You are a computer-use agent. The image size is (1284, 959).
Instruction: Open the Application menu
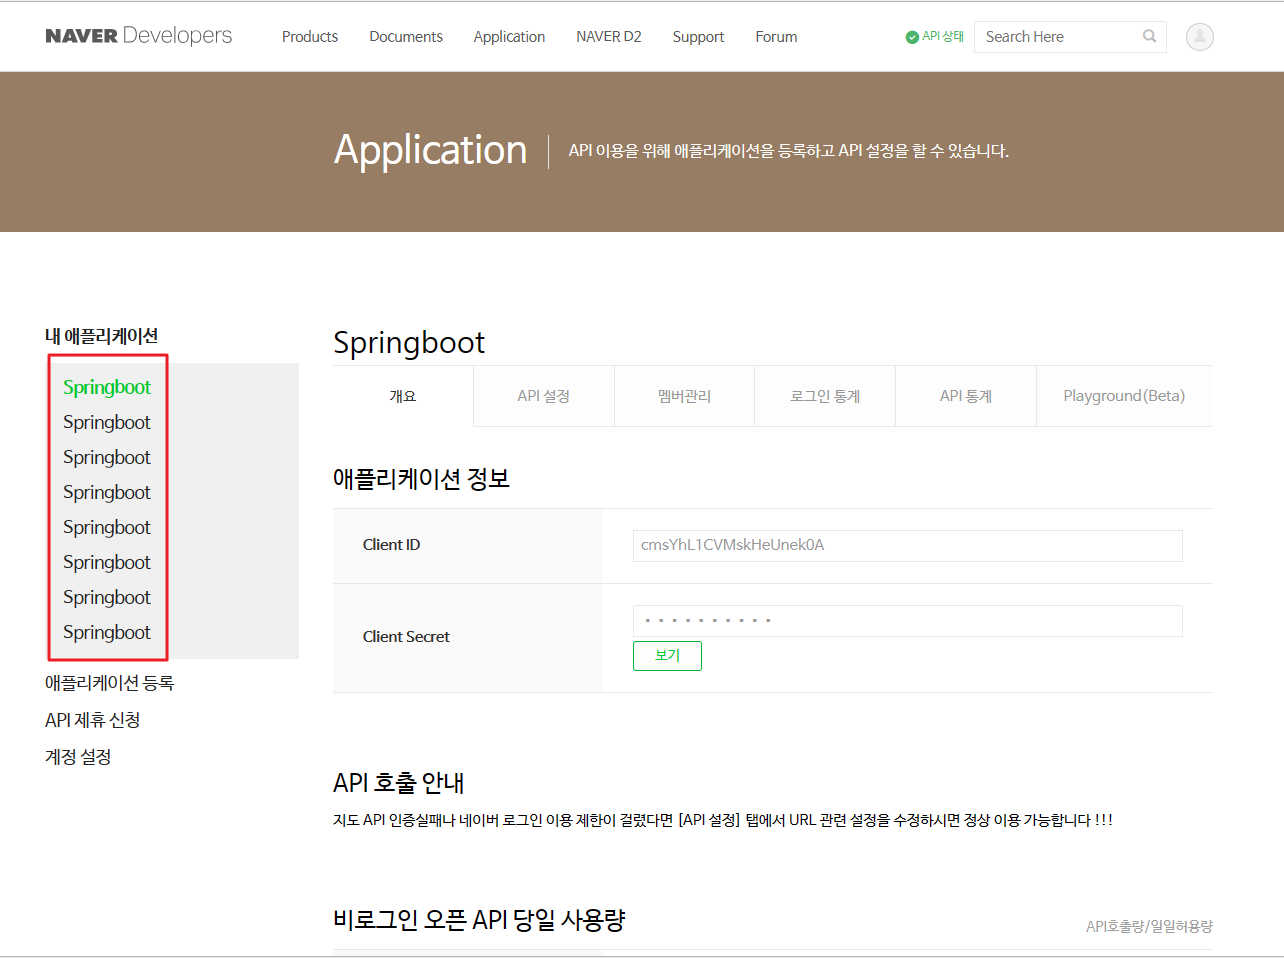pyautogui.click(x=509, y=37)
